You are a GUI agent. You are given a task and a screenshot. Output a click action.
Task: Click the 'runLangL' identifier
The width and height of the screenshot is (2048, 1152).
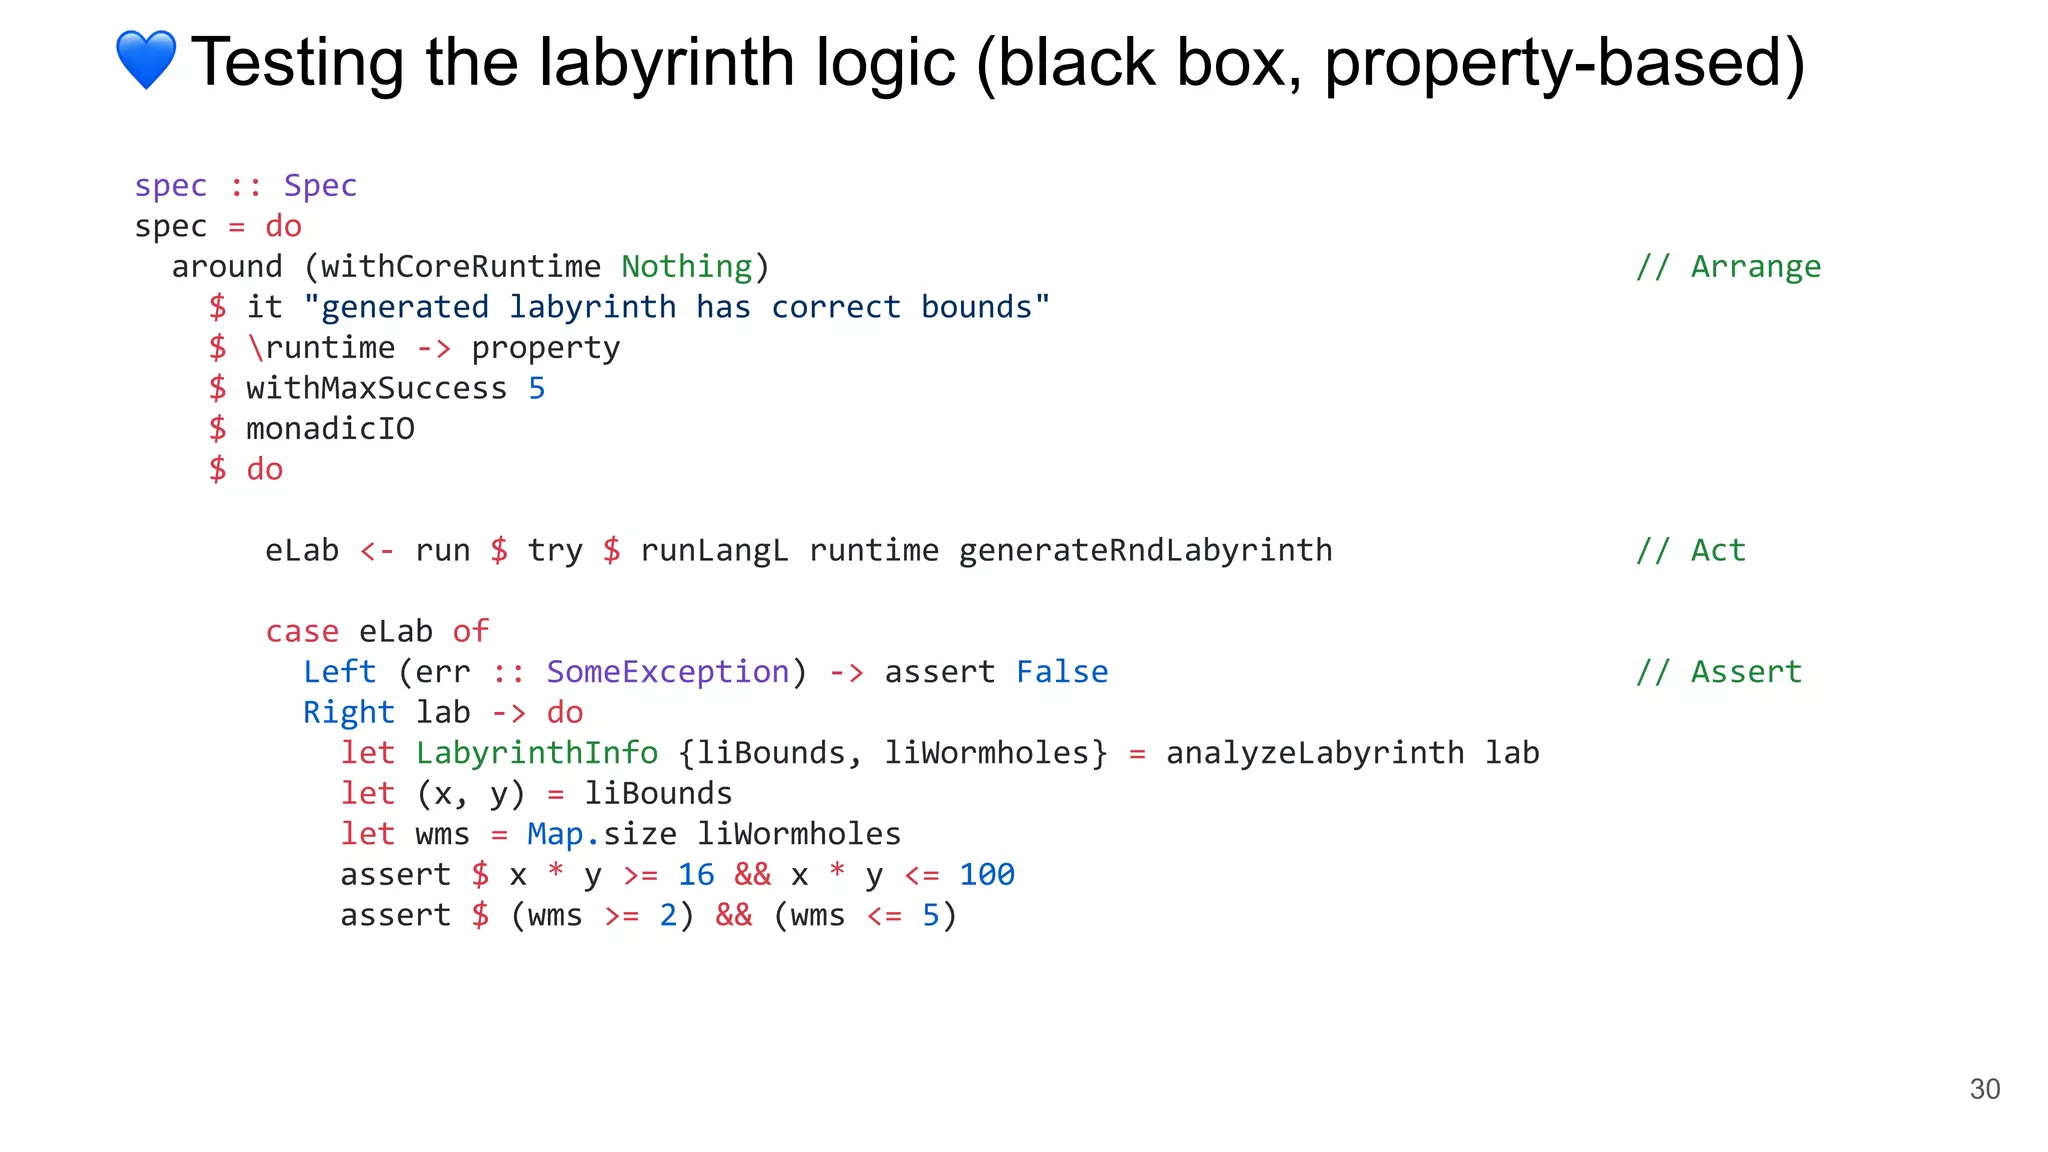713,551
